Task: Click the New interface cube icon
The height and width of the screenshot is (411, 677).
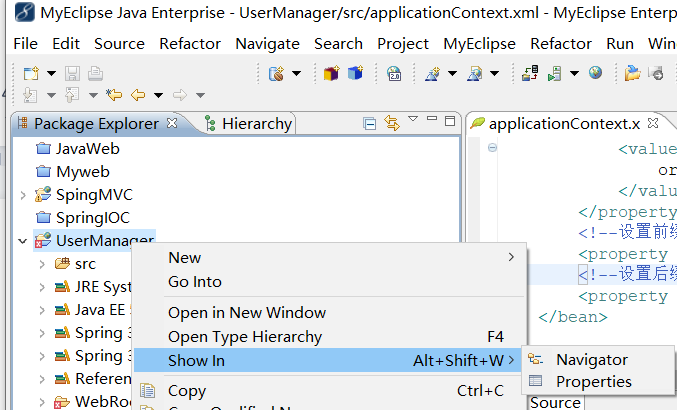Action: tap(355, 73)
